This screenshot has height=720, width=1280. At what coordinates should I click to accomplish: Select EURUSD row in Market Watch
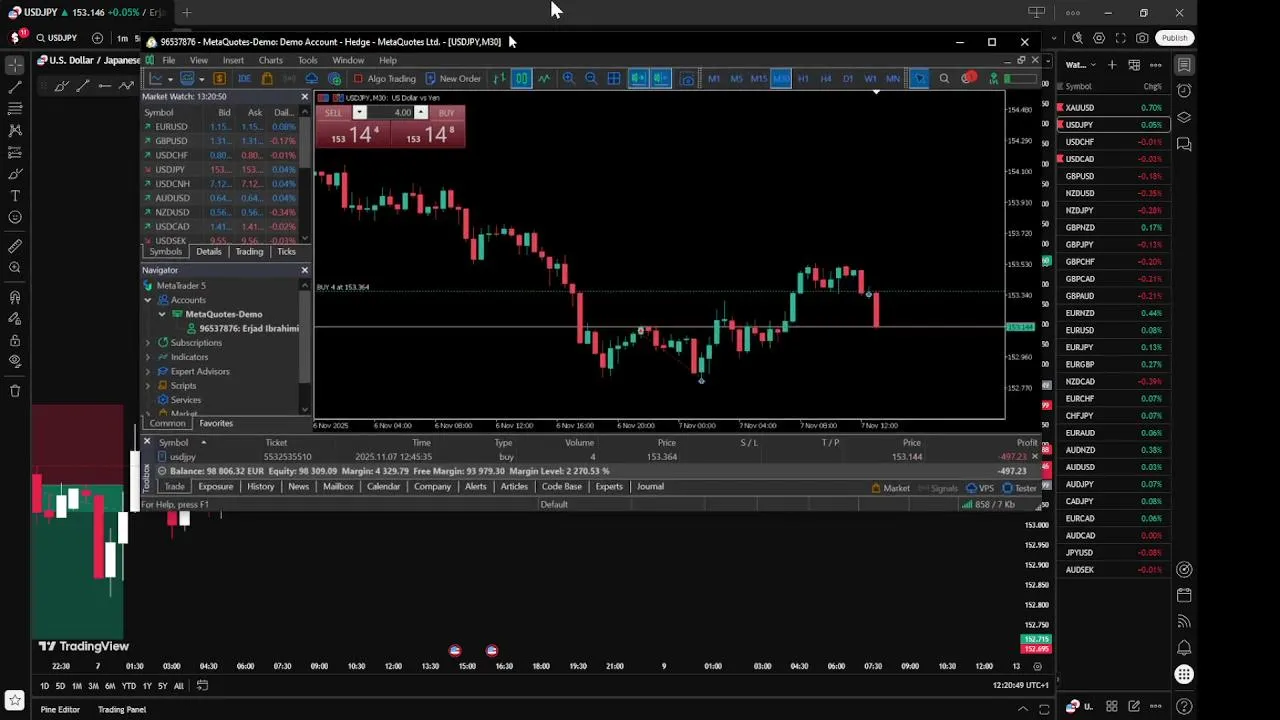click(220, 127)
